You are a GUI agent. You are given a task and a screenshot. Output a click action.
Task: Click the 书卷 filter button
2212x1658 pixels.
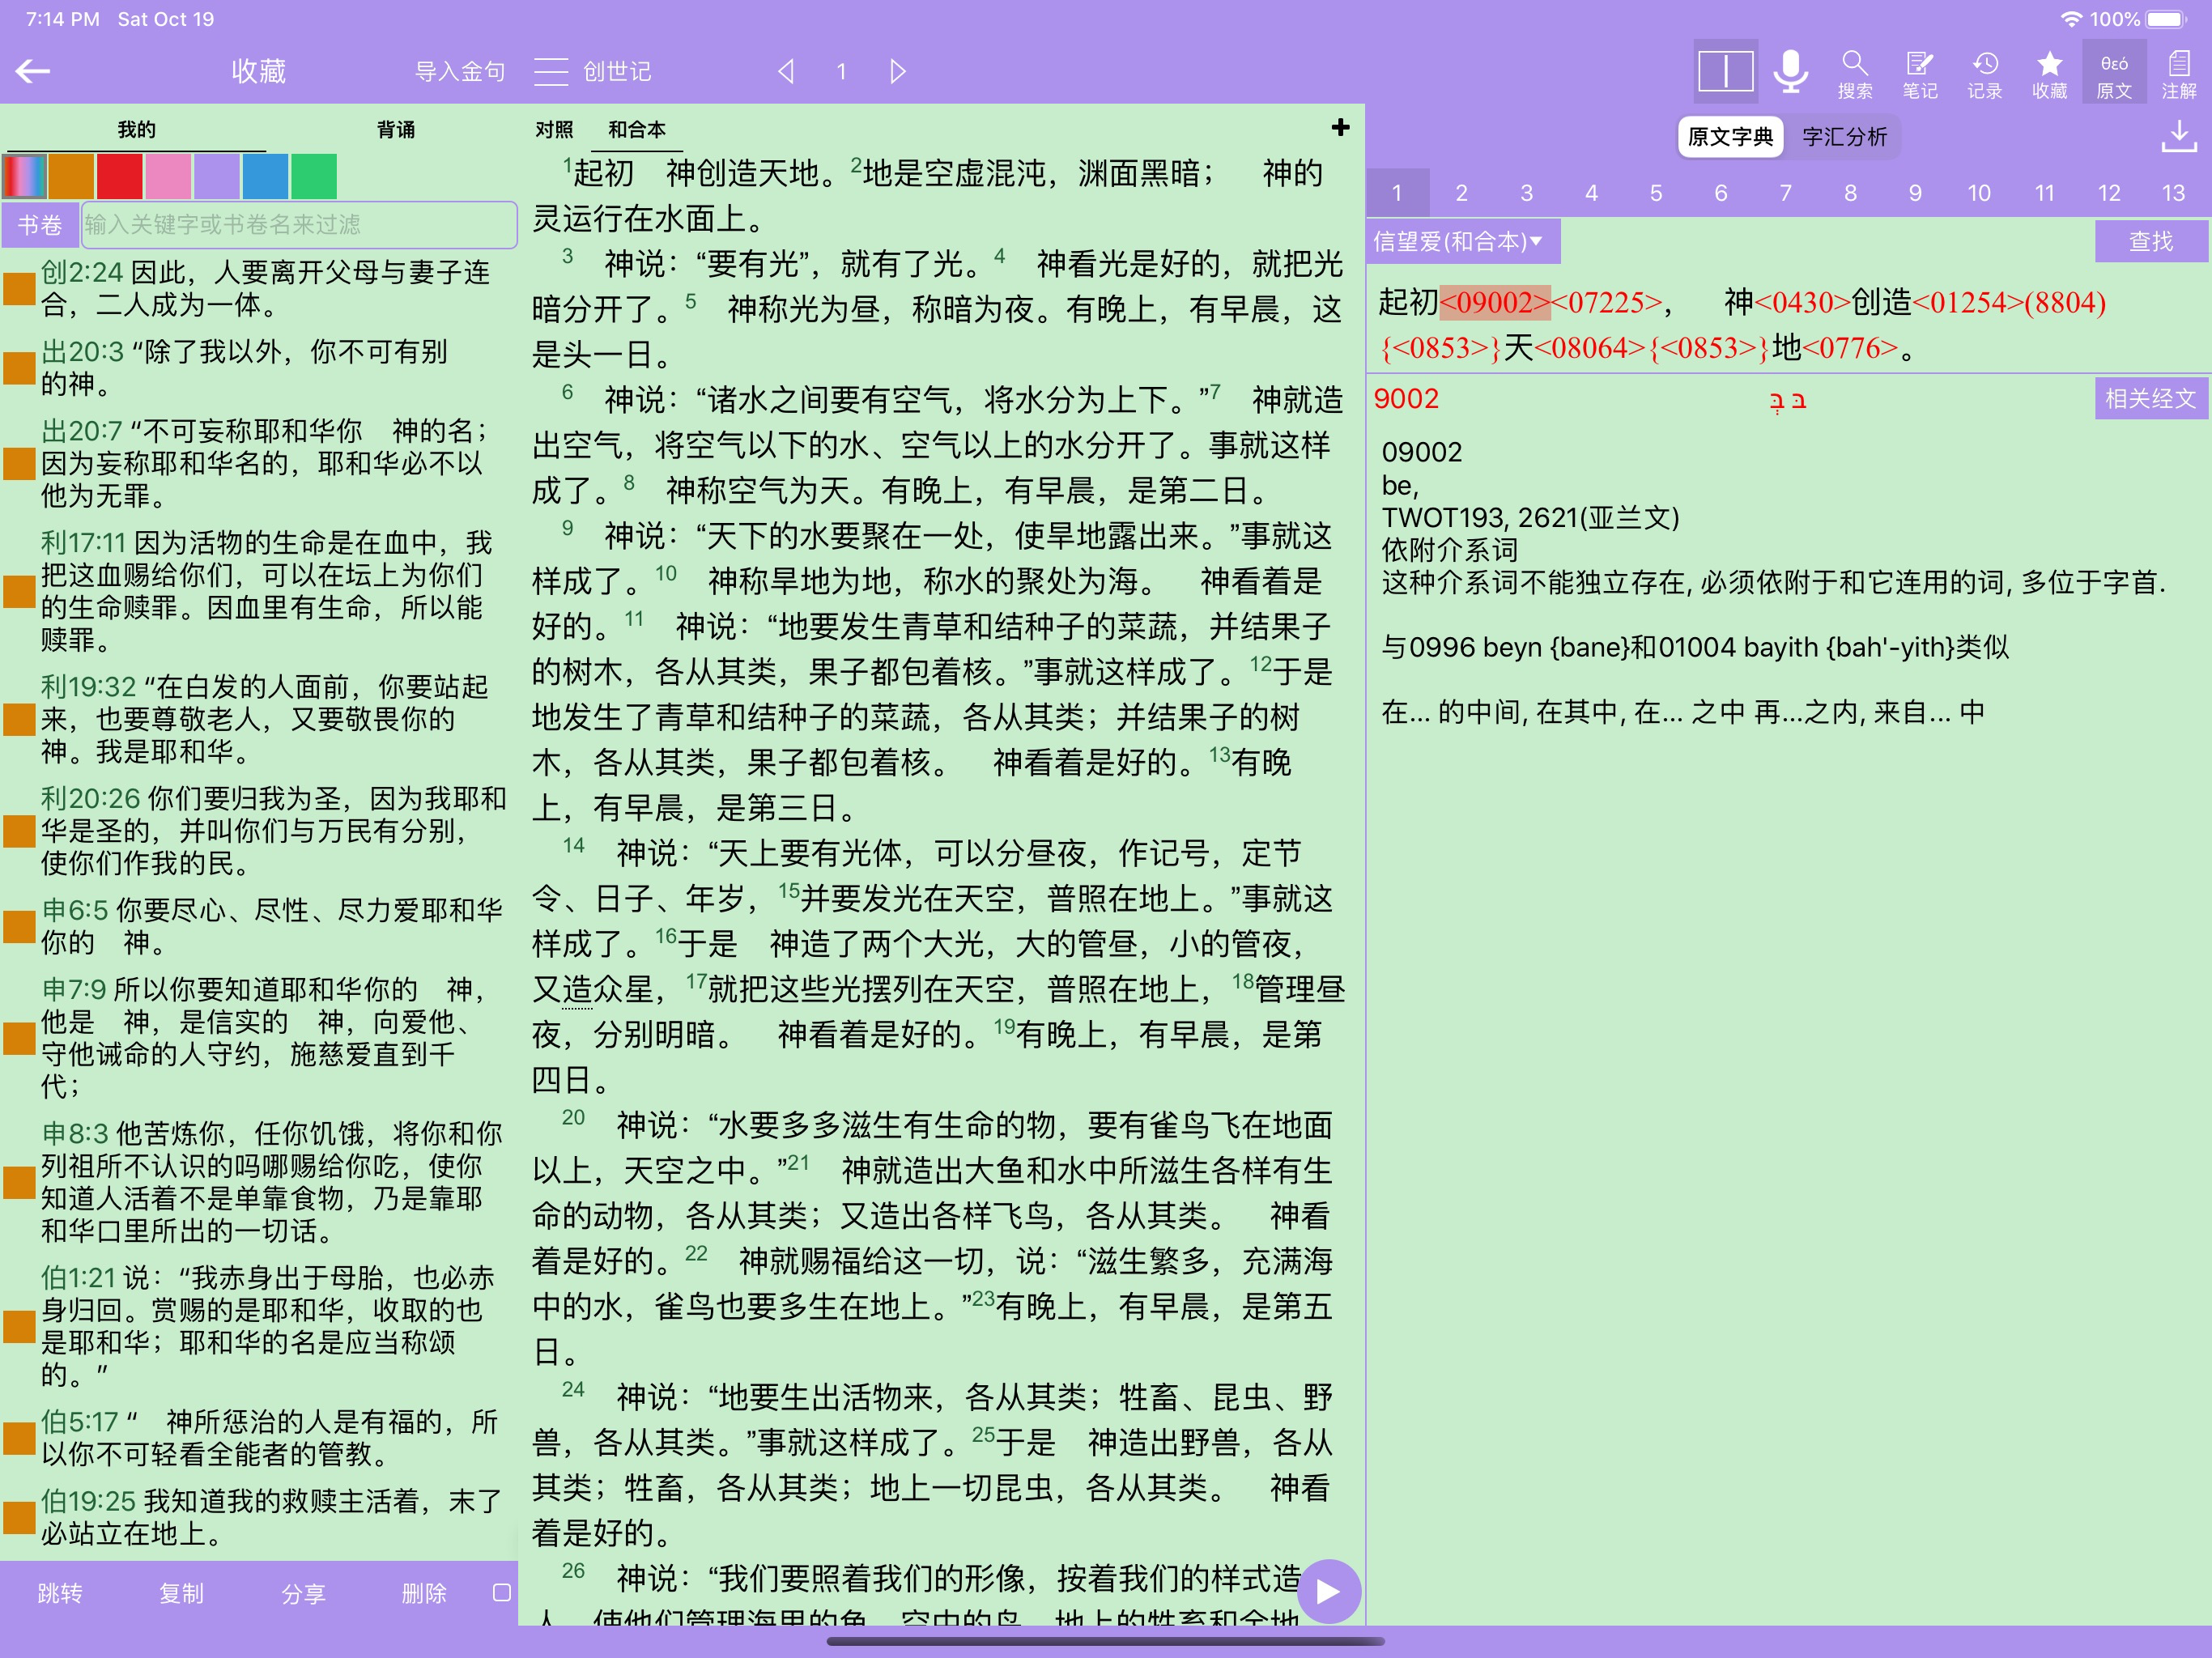[40, 225]
